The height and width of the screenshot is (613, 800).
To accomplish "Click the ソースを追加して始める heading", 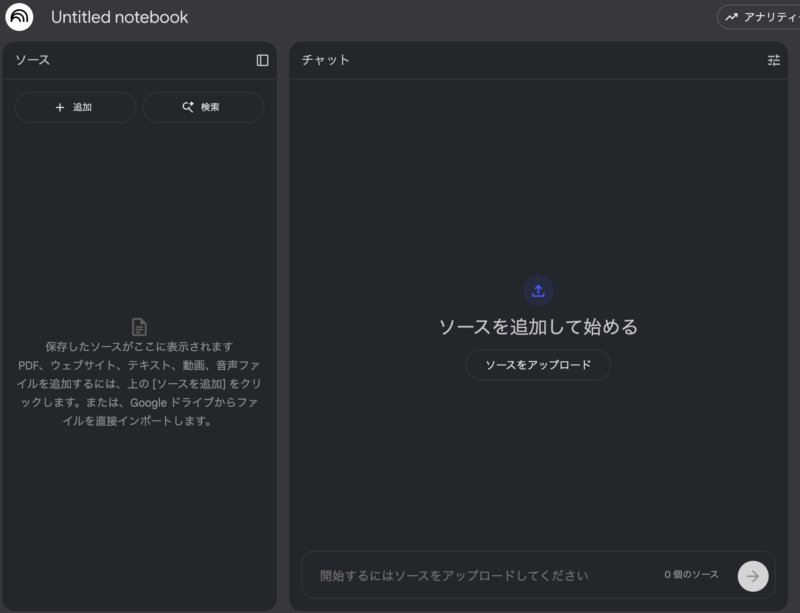I will [x=538, y=327].
